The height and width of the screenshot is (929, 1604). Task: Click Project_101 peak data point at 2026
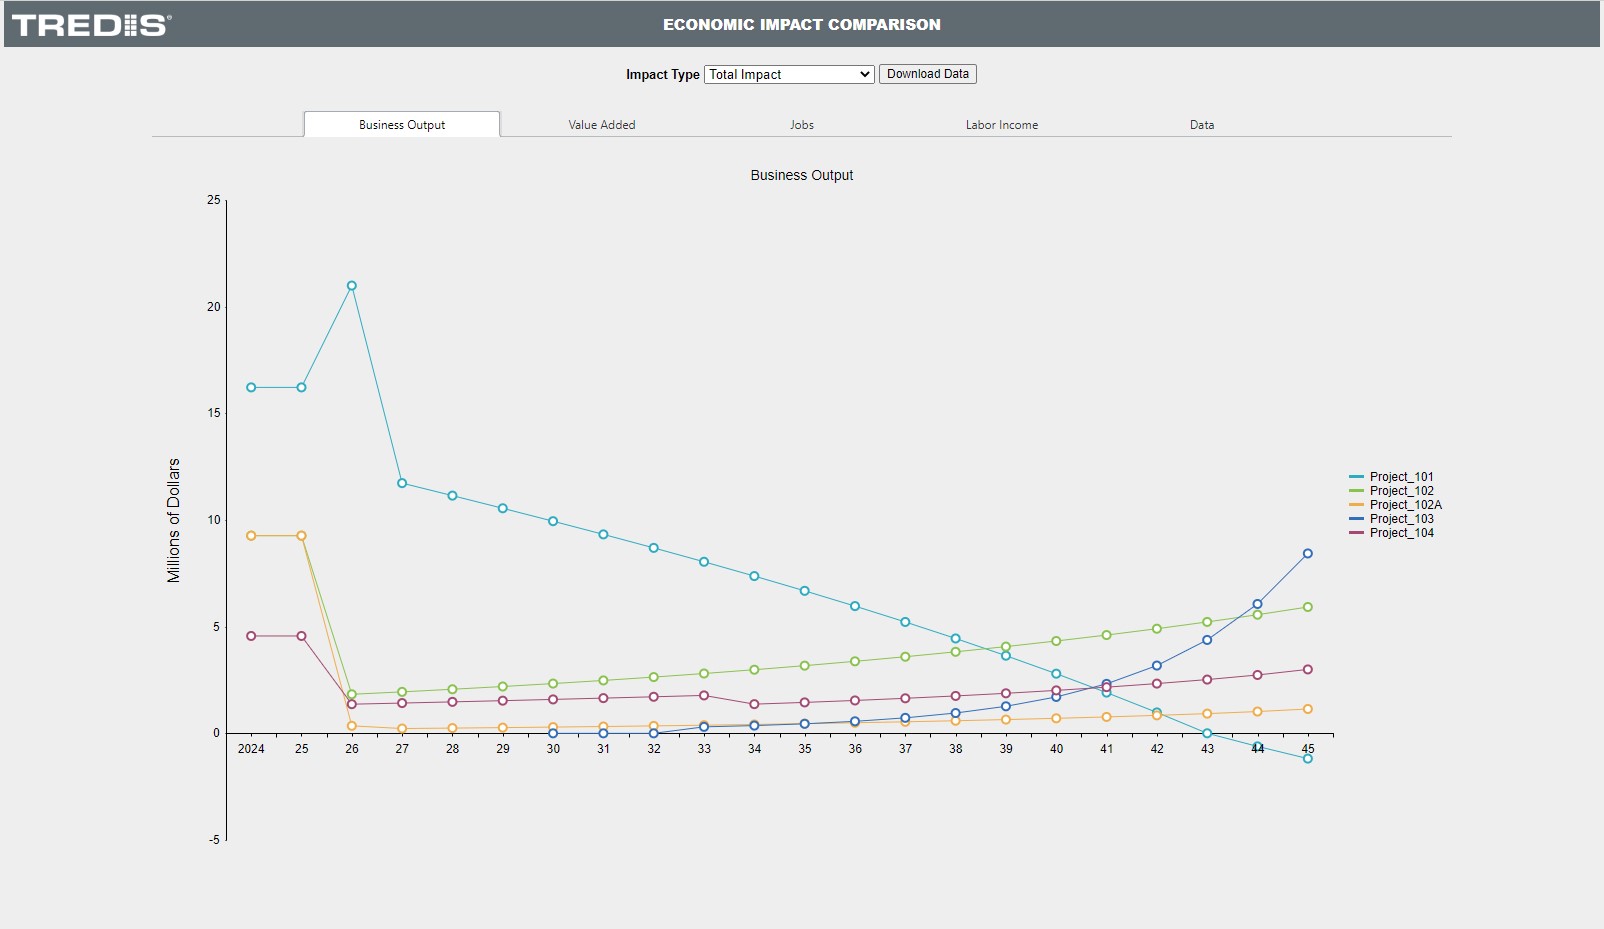(x=352, y=286)
